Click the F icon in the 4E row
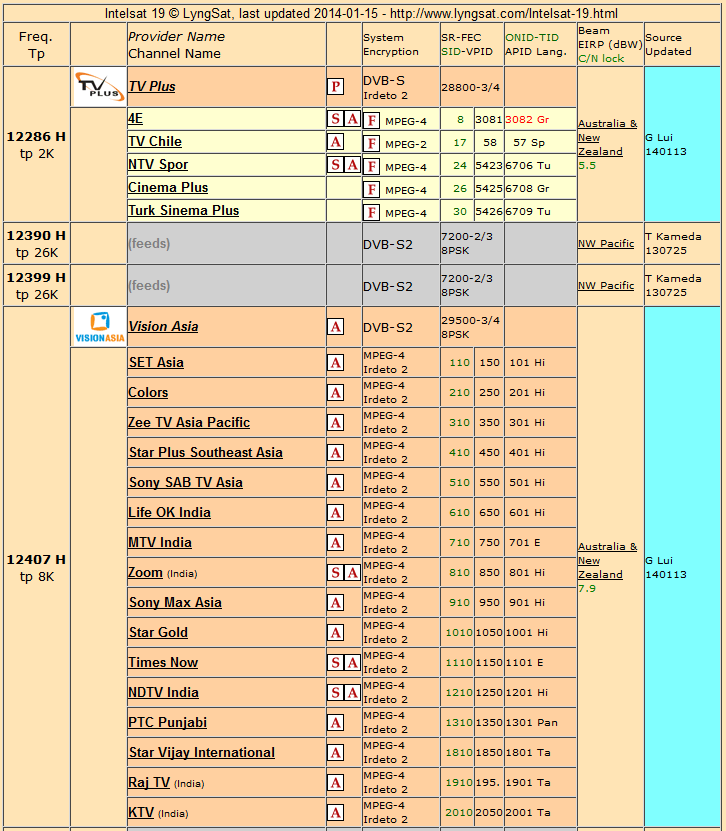This screenshot has height=831, width=726. [x=371, y=121]
